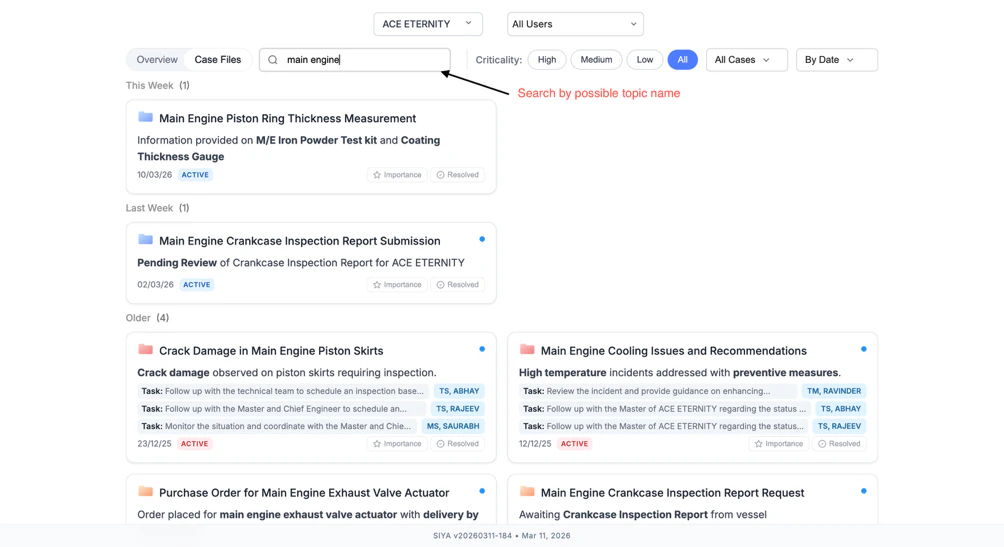The height and width of the screenshot is (547, 1004).
Task: Open Crack Damage in Main Engine Piston Skirts
Action: tap(271, 351)
